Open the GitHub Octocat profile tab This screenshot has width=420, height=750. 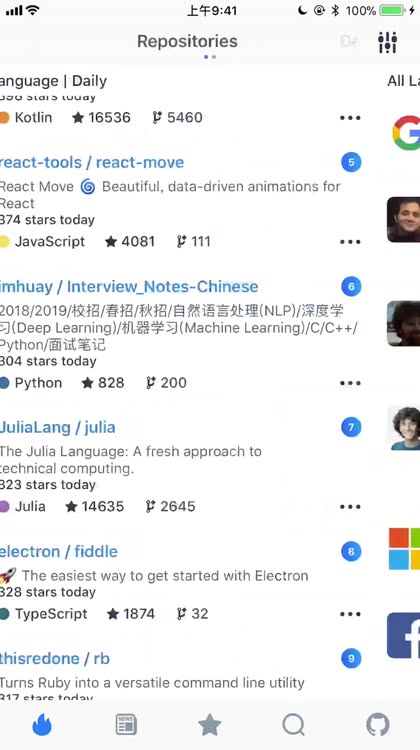coord(378,725)
